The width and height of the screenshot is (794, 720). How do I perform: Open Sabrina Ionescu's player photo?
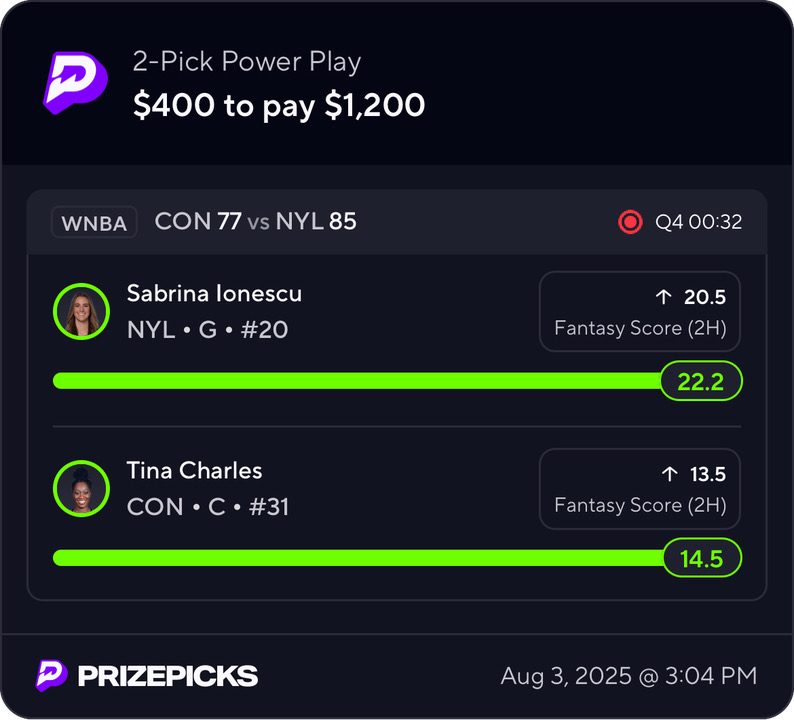82,311
